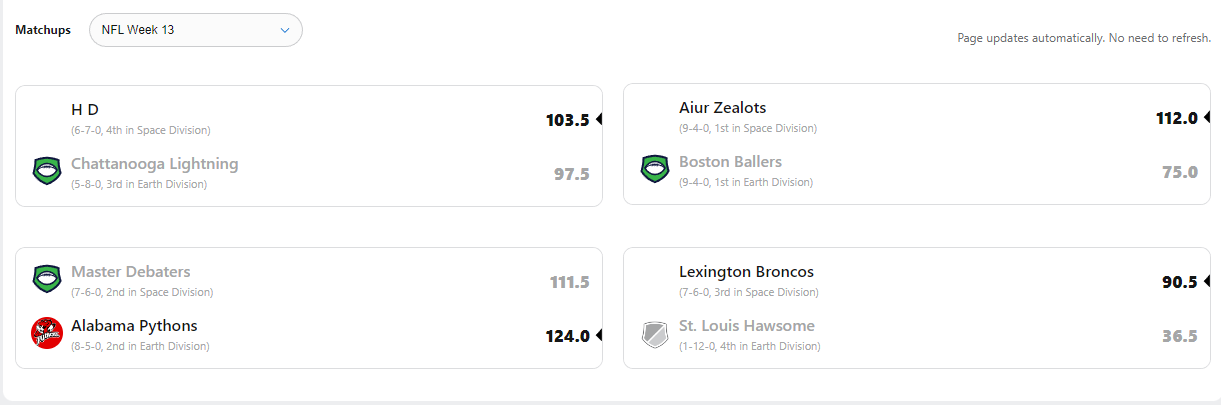This screenshot has width=1221, height=405.
Task: Expand week selector using the chevron arrow
Action: pyautogui.click(x=285, y=30)
